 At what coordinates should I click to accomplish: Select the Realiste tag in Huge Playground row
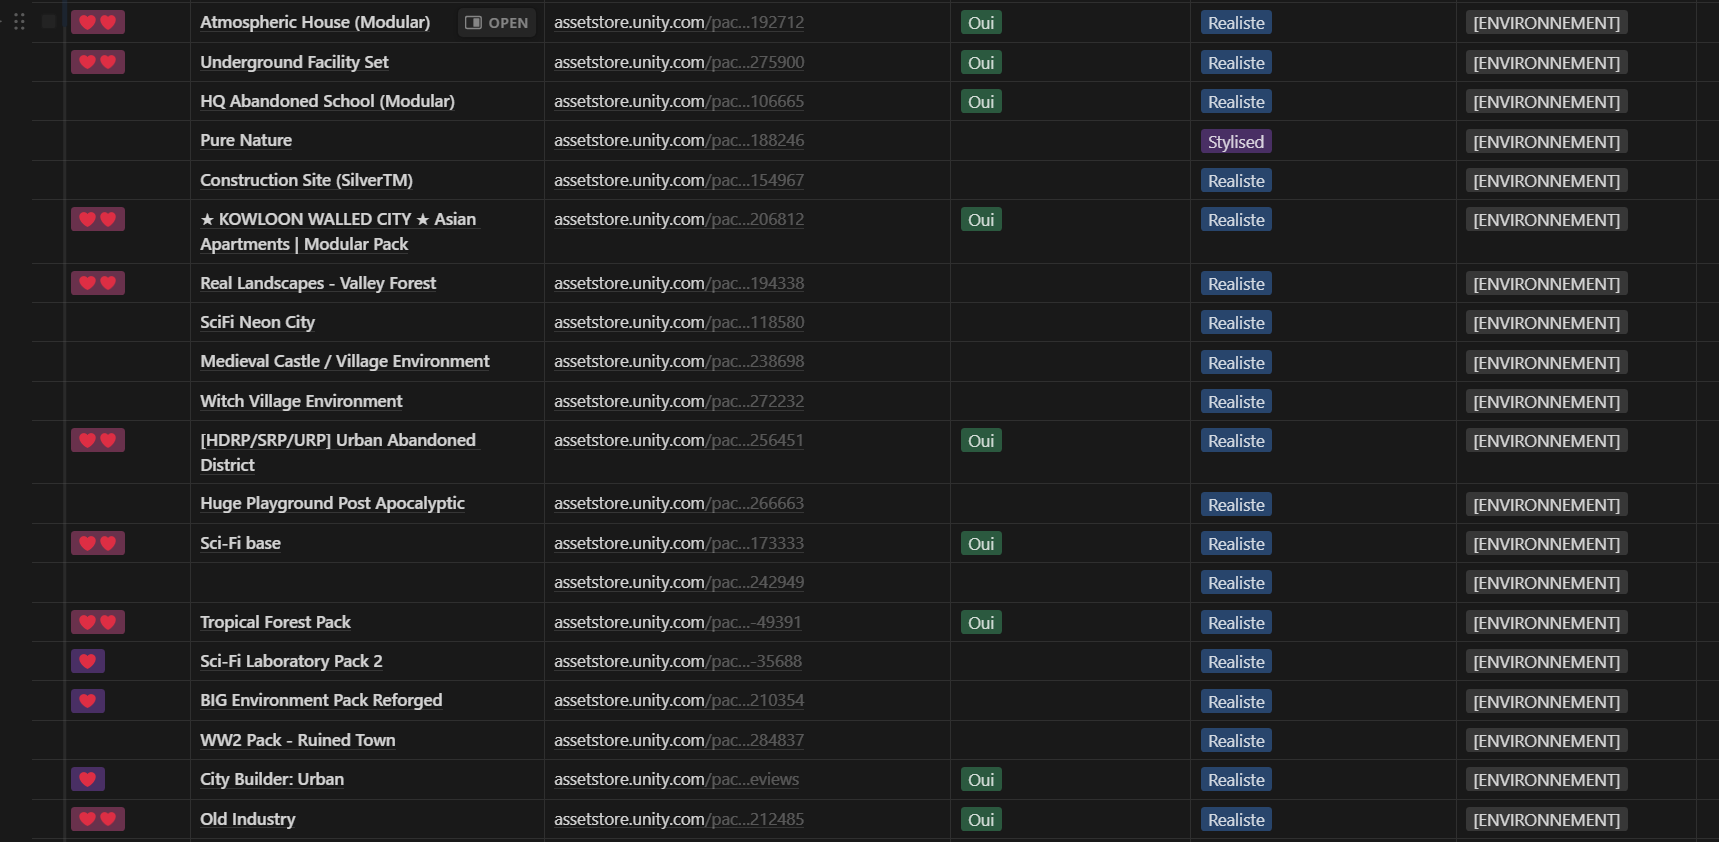(x=1236, y=505)
